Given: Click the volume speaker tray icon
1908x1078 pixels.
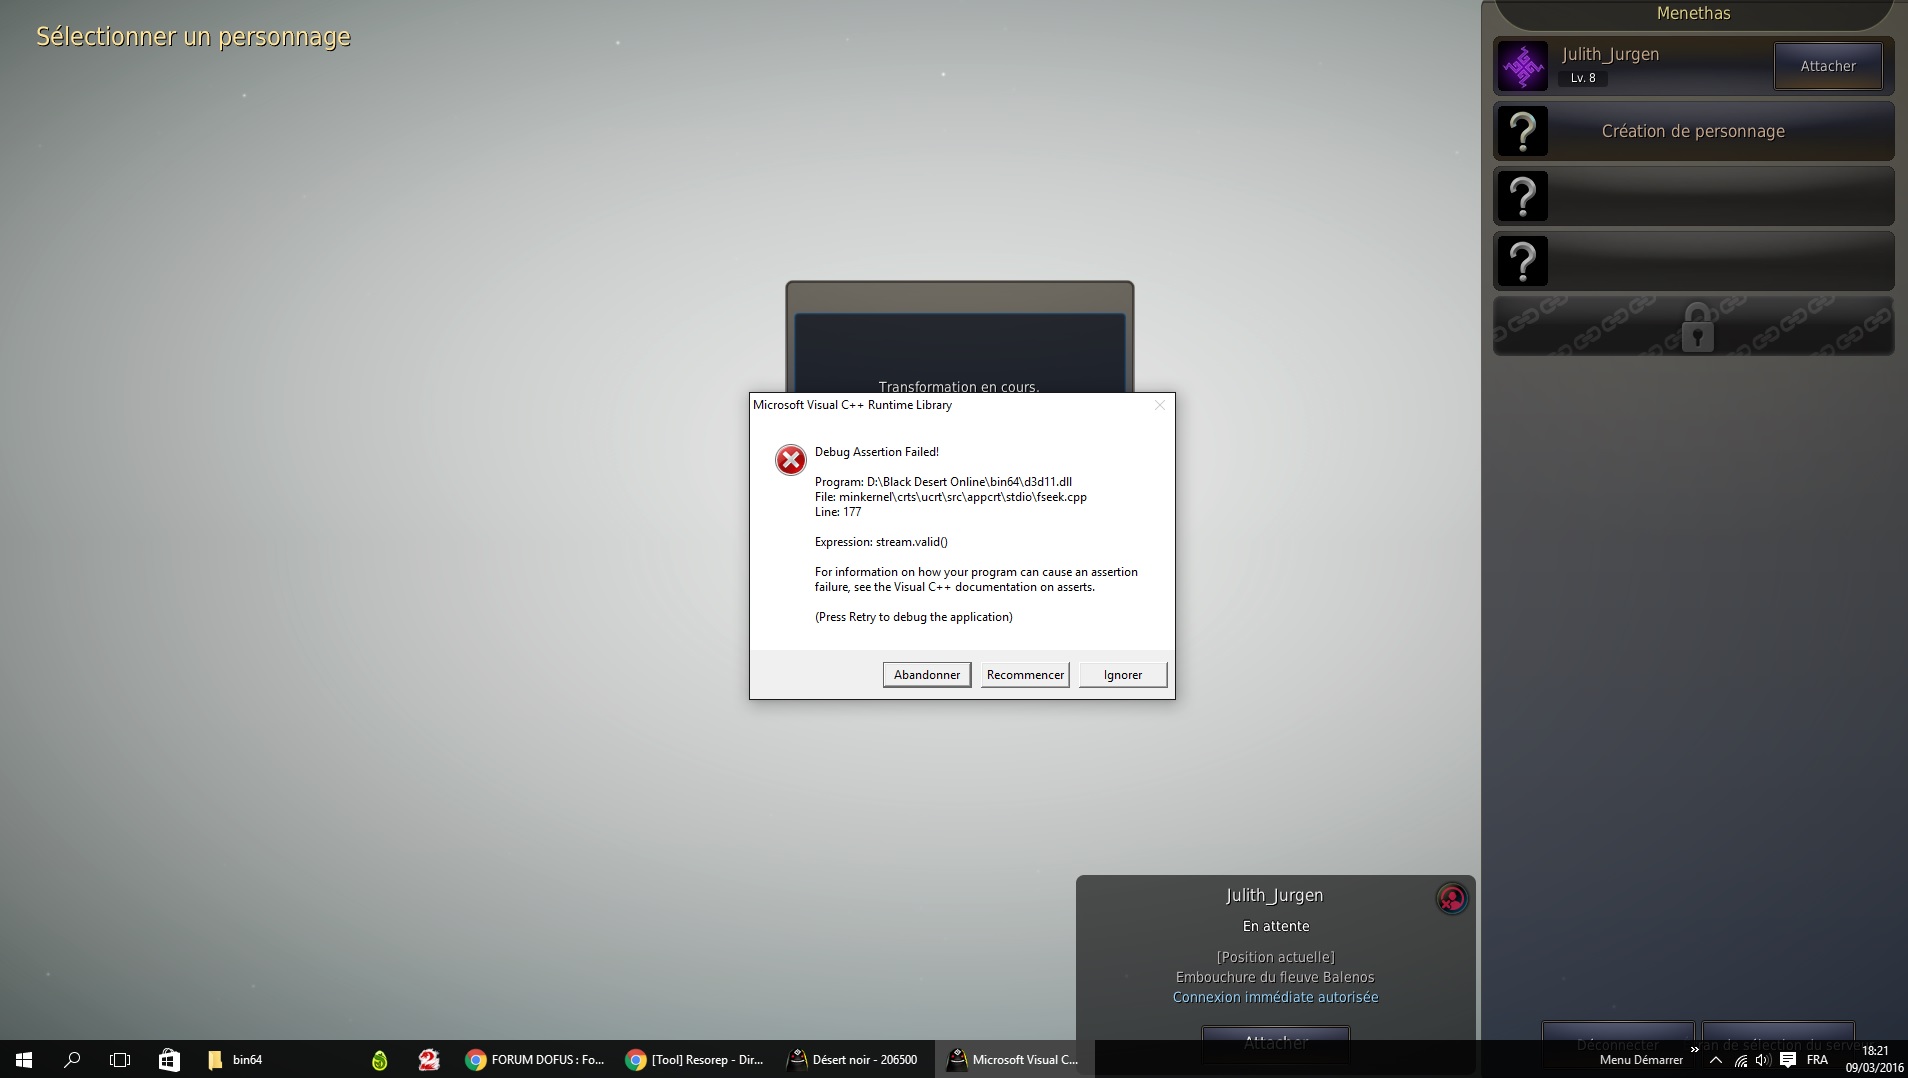Looking at the screenshot, I should click(1763, 1060).
